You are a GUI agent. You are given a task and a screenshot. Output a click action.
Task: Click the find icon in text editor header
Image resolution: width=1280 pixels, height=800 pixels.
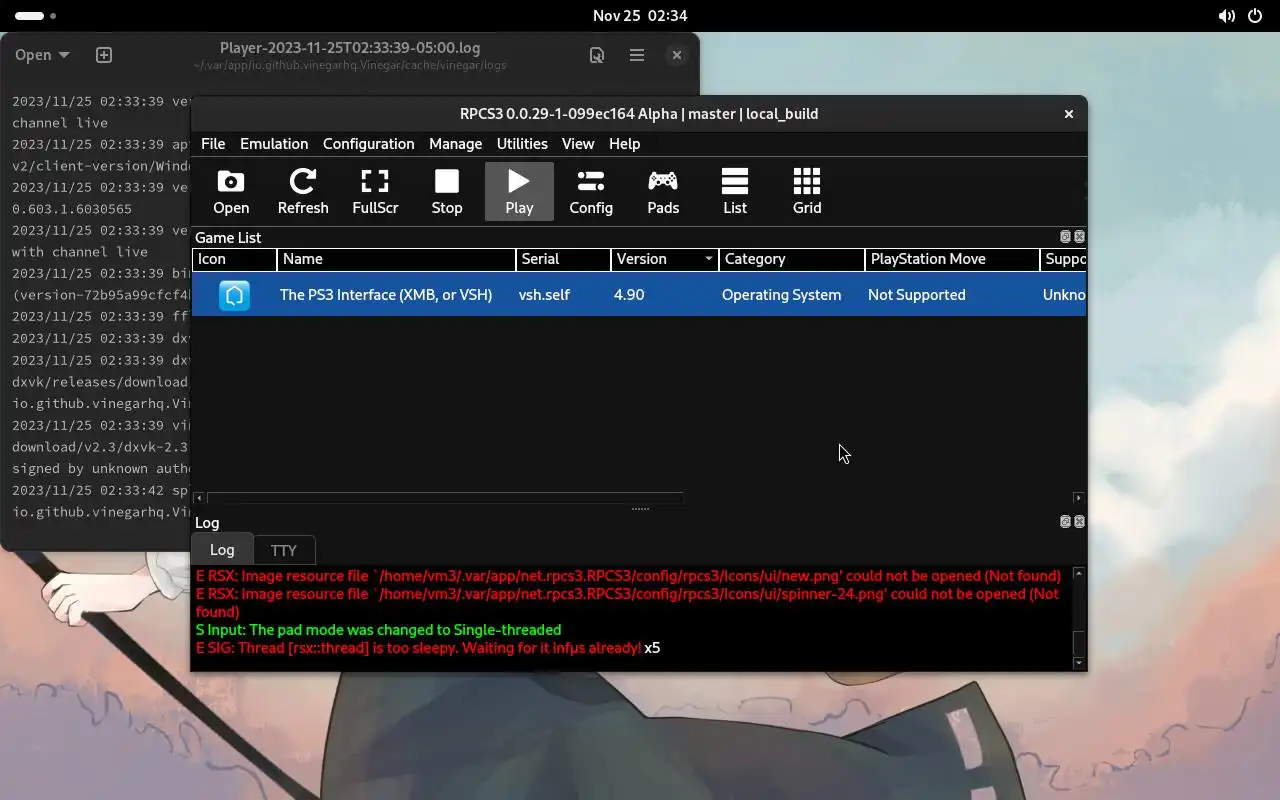click(597, 55)
